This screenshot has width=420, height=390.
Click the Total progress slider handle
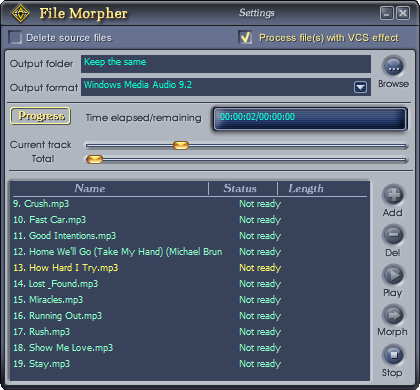95,159
